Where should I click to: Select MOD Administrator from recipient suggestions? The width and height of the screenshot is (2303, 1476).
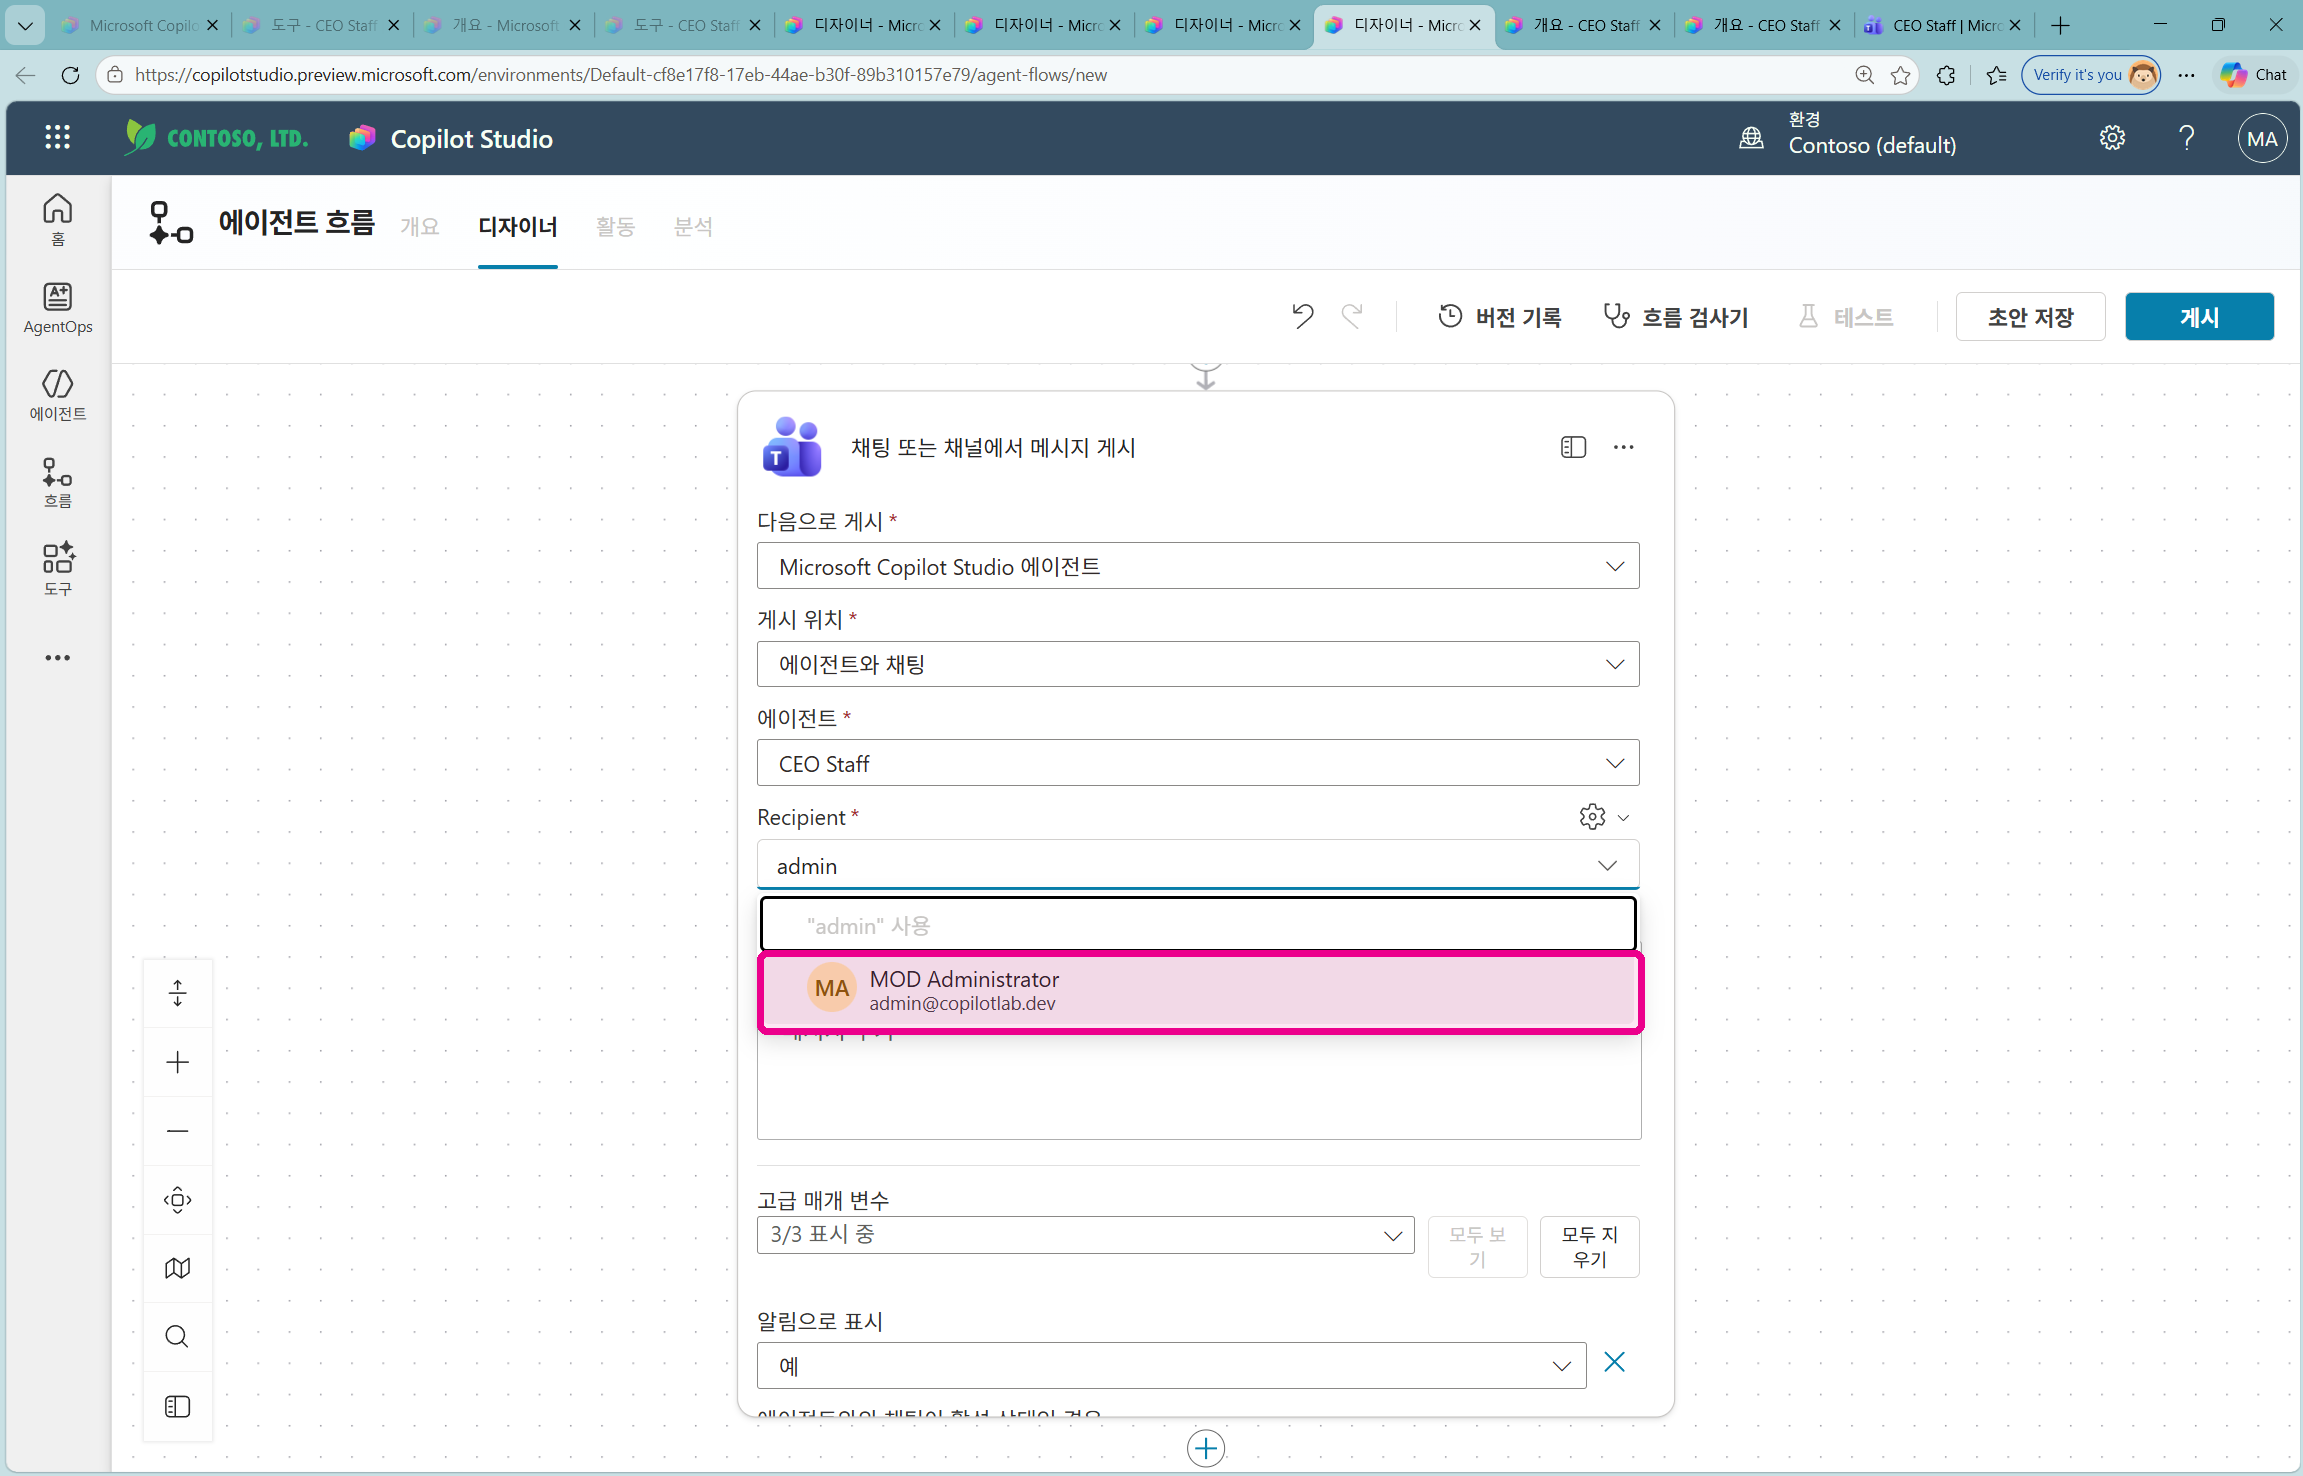(1200, 990)
